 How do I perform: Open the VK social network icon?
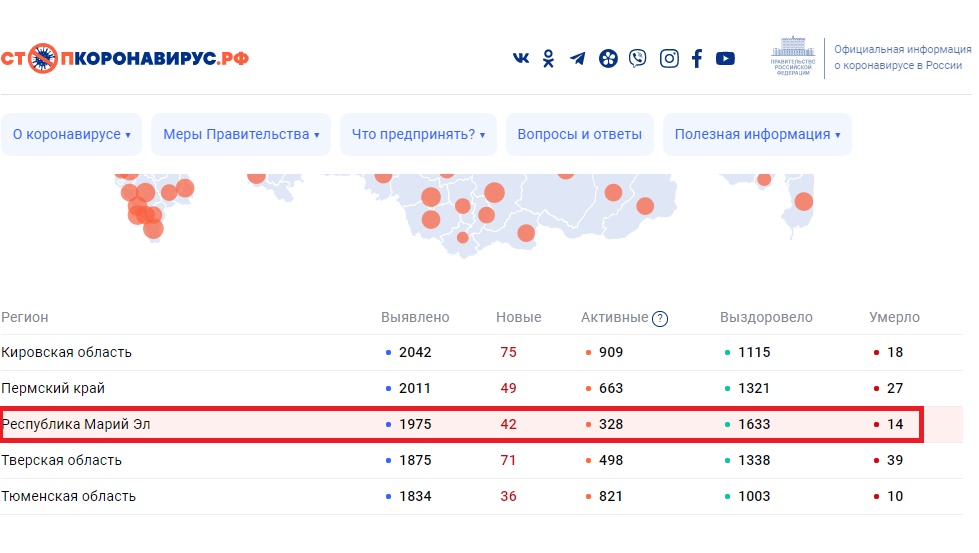click(x=521, y=59)
